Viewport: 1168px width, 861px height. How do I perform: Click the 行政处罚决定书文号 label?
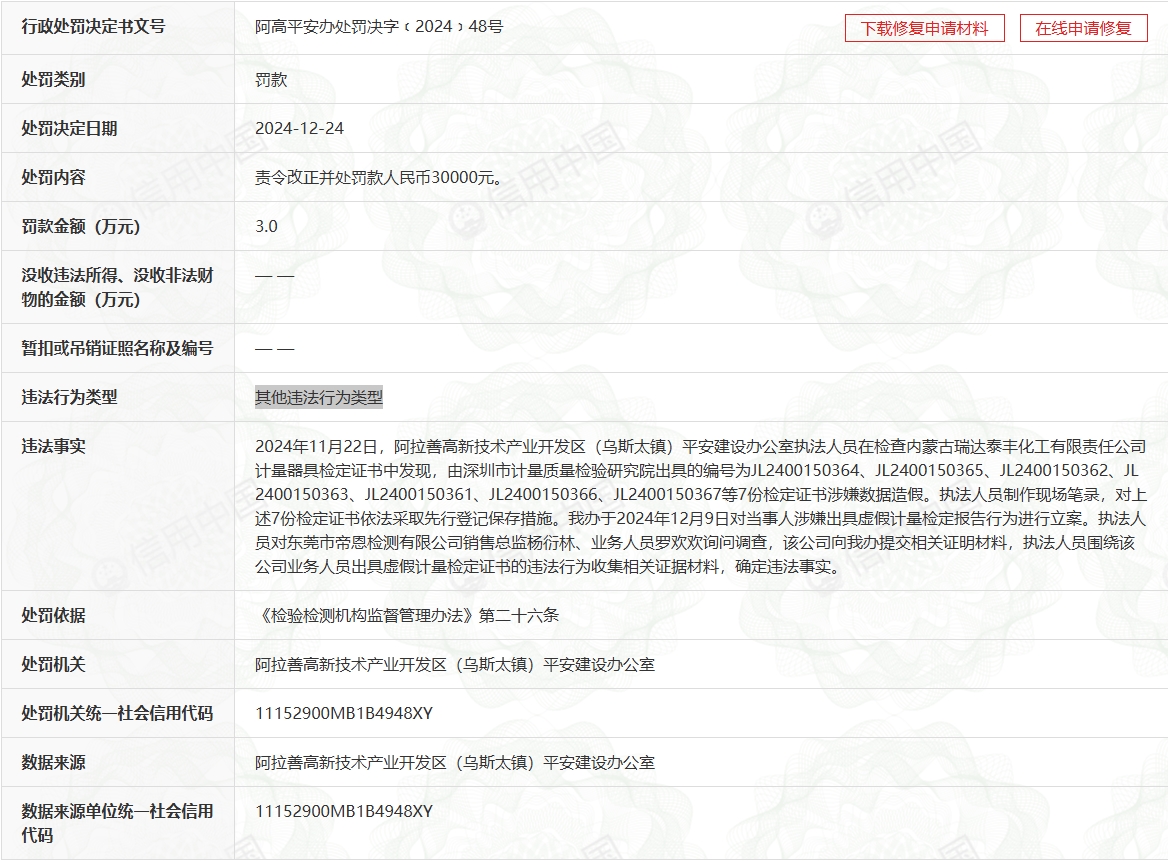[x=93, y=27]
